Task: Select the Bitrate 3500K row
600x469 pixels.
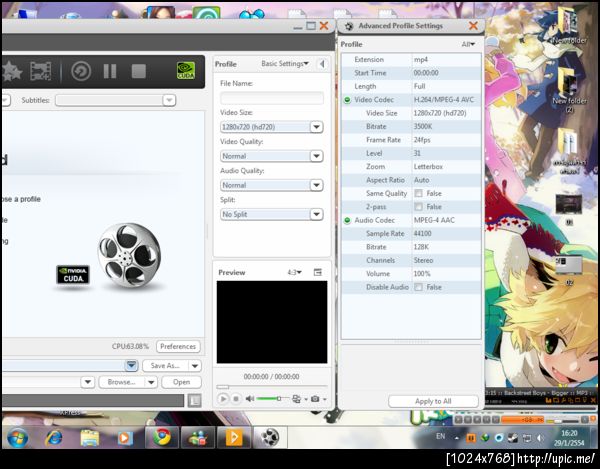Action: [411, 127]
